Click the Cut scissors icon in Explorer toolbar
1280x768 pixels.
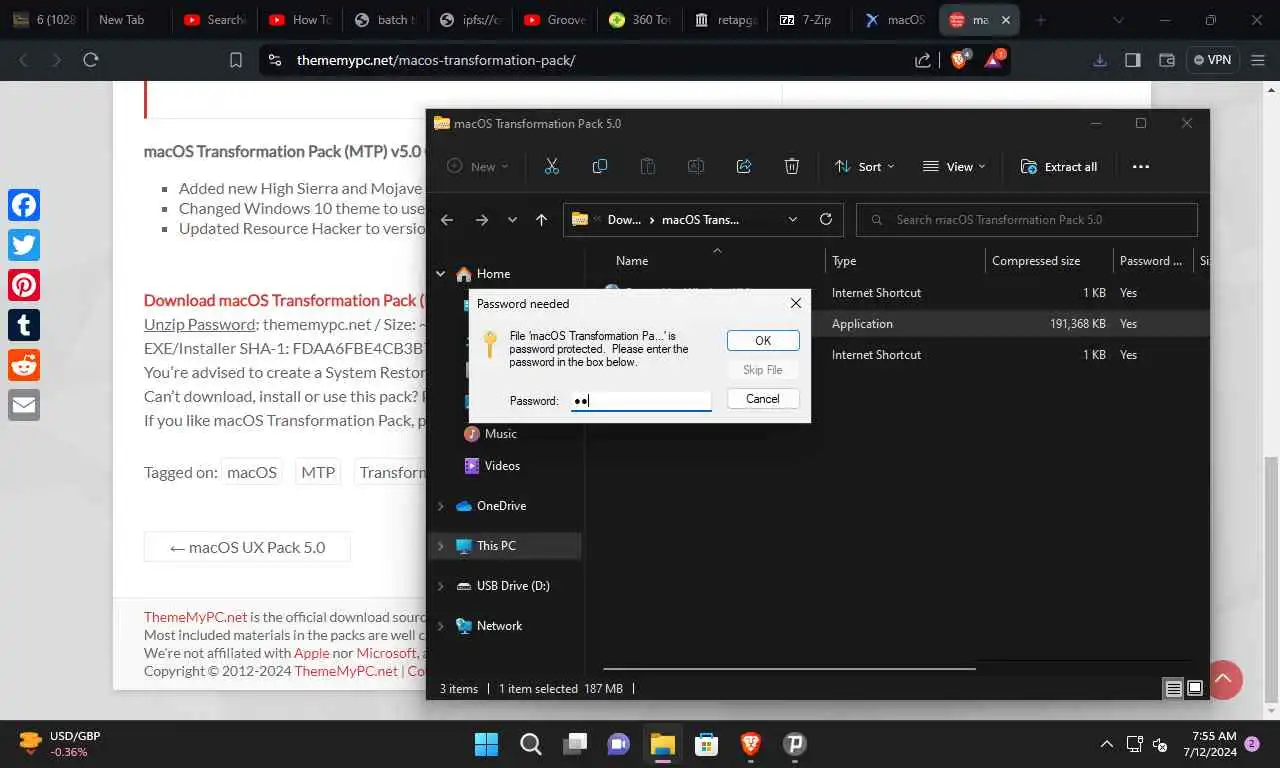[551, 167]
